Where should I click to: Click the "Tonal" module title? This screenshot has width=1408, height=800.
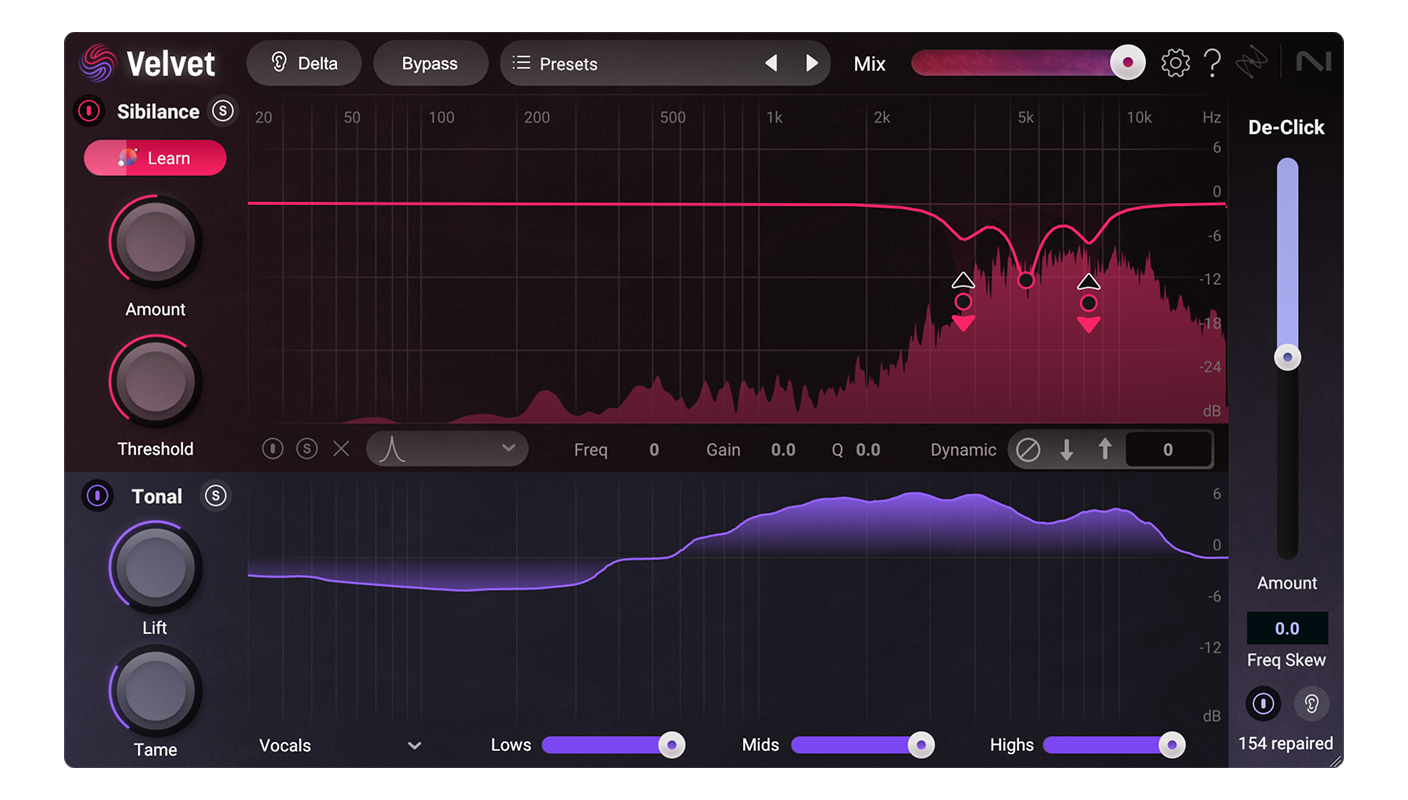157,496
